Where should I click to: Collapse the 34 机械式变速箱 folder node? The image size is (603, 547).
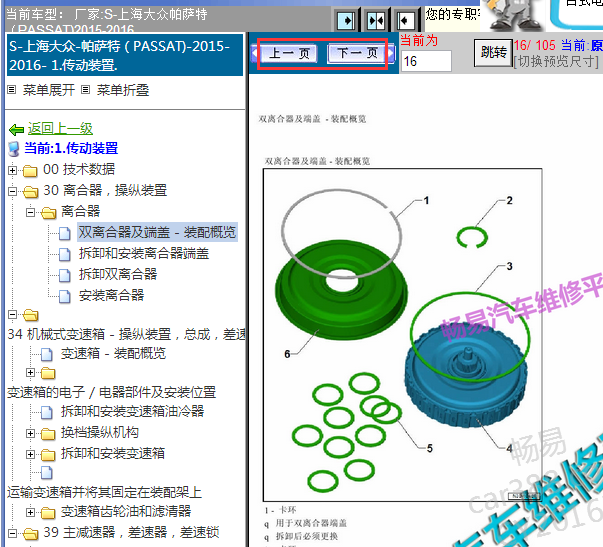pyautogui.click(x=13, y=315)
